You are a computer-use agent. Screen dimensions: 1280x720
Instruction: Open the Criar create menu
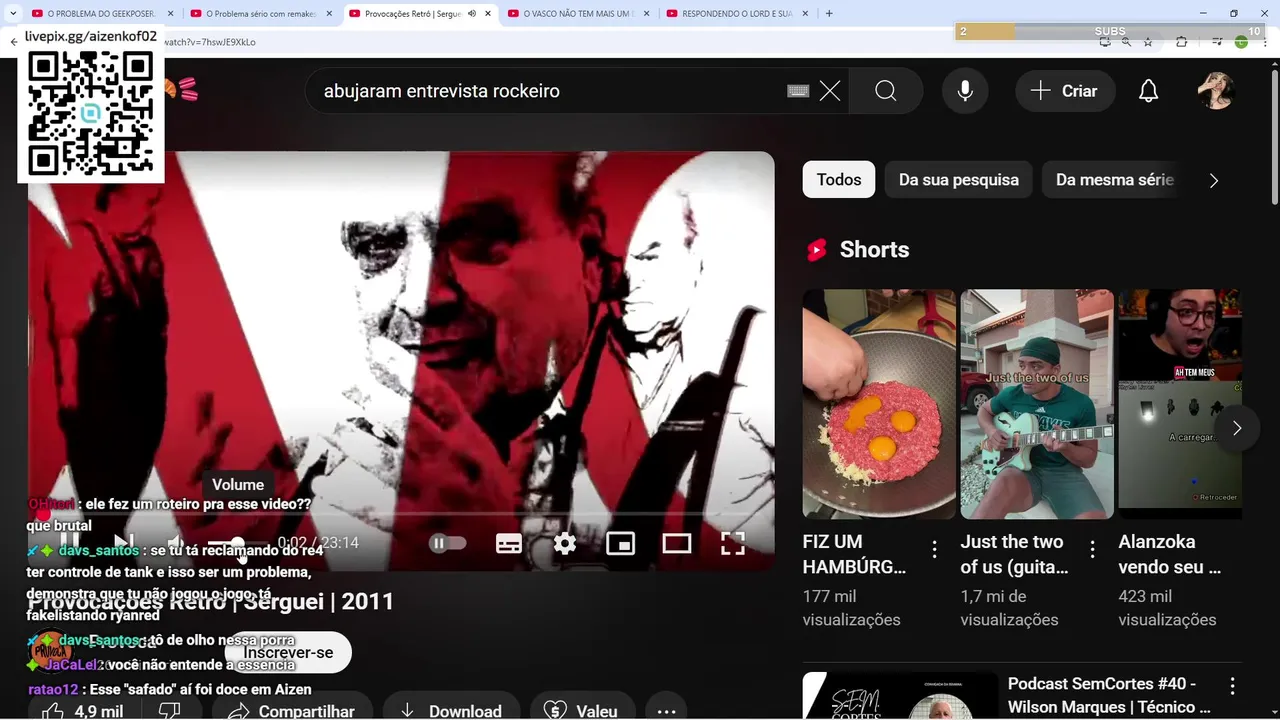(x=1064, y=91)
